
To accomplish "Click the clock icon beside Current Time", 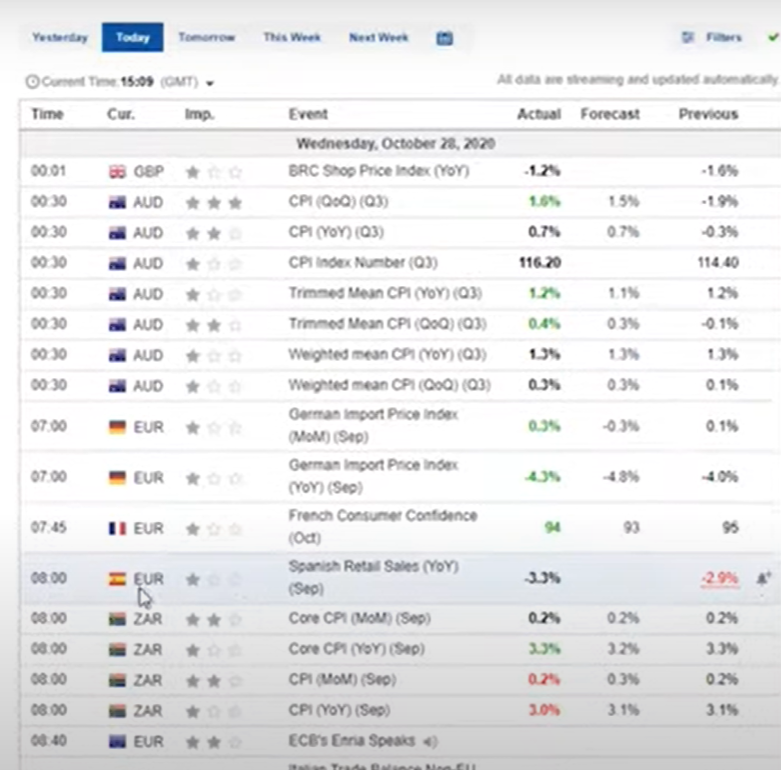I will (32, 82).
